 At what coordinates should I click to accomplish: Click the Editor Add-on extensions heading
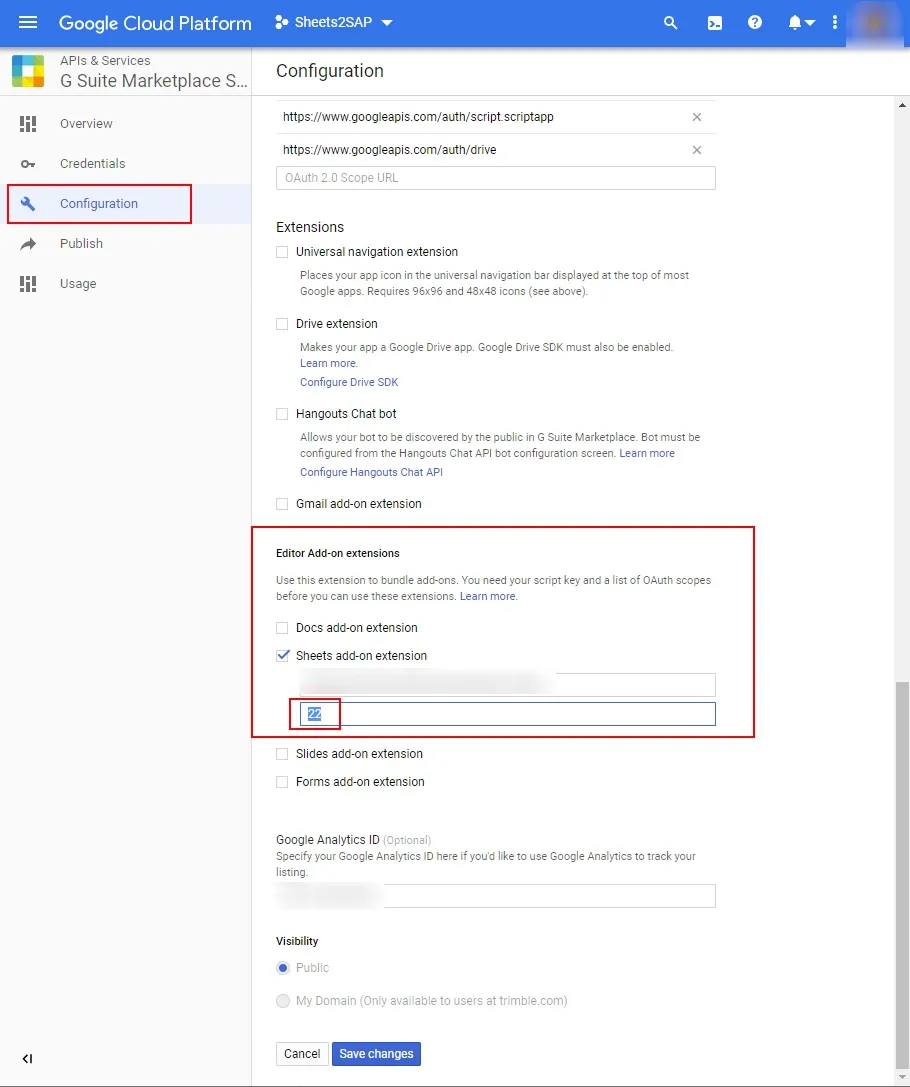338,553
